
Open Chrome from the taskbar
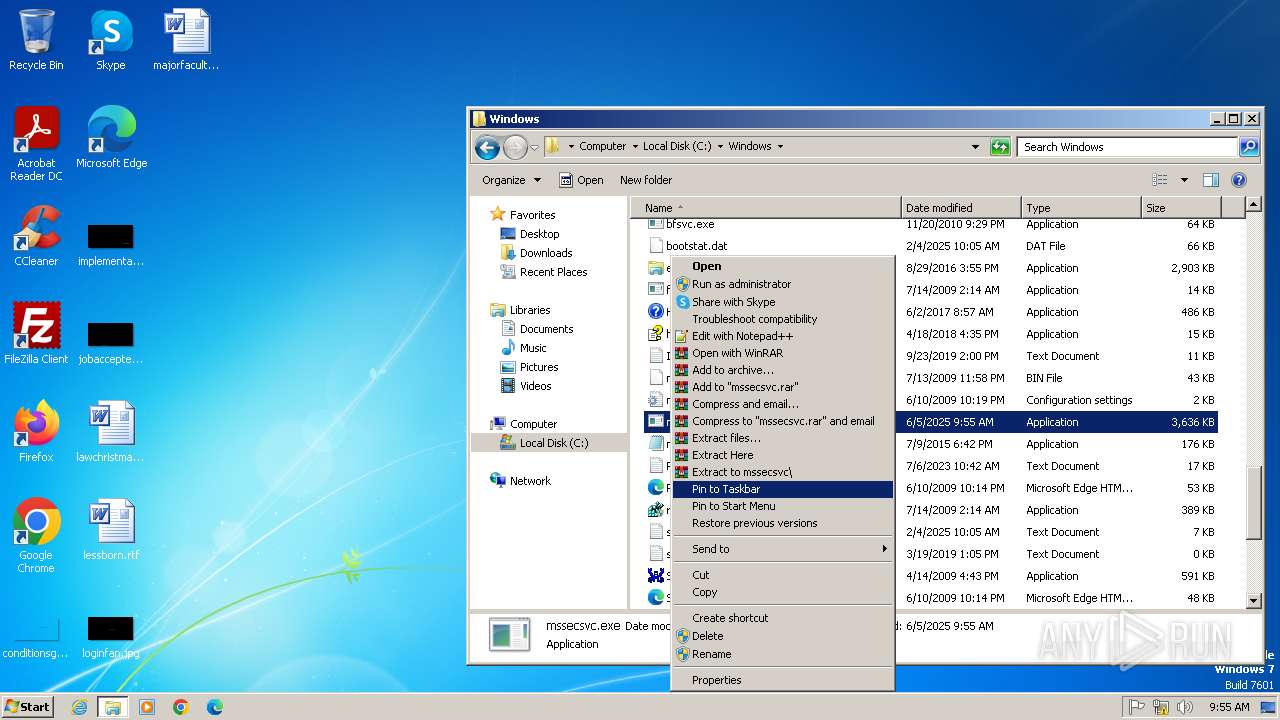point(181,707)
